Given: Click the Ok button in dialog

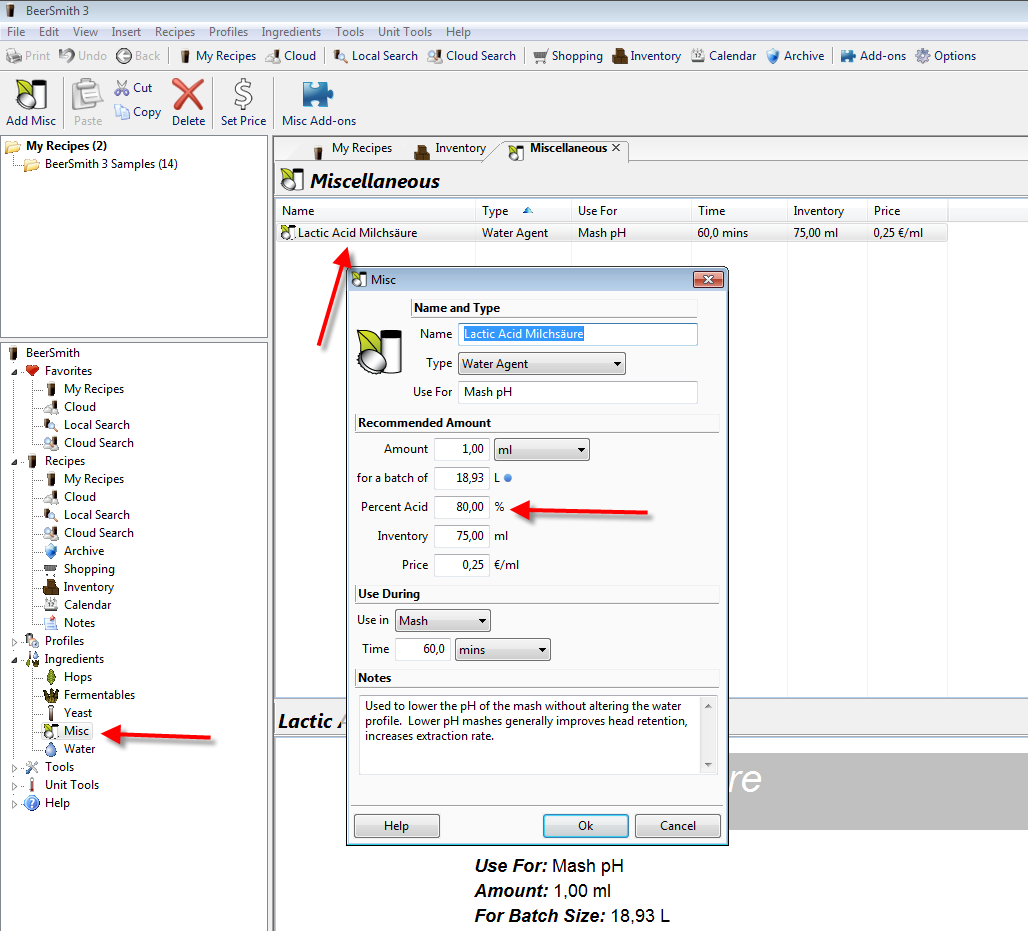Looking at the screenshot, I should click(x=585, y=826).
